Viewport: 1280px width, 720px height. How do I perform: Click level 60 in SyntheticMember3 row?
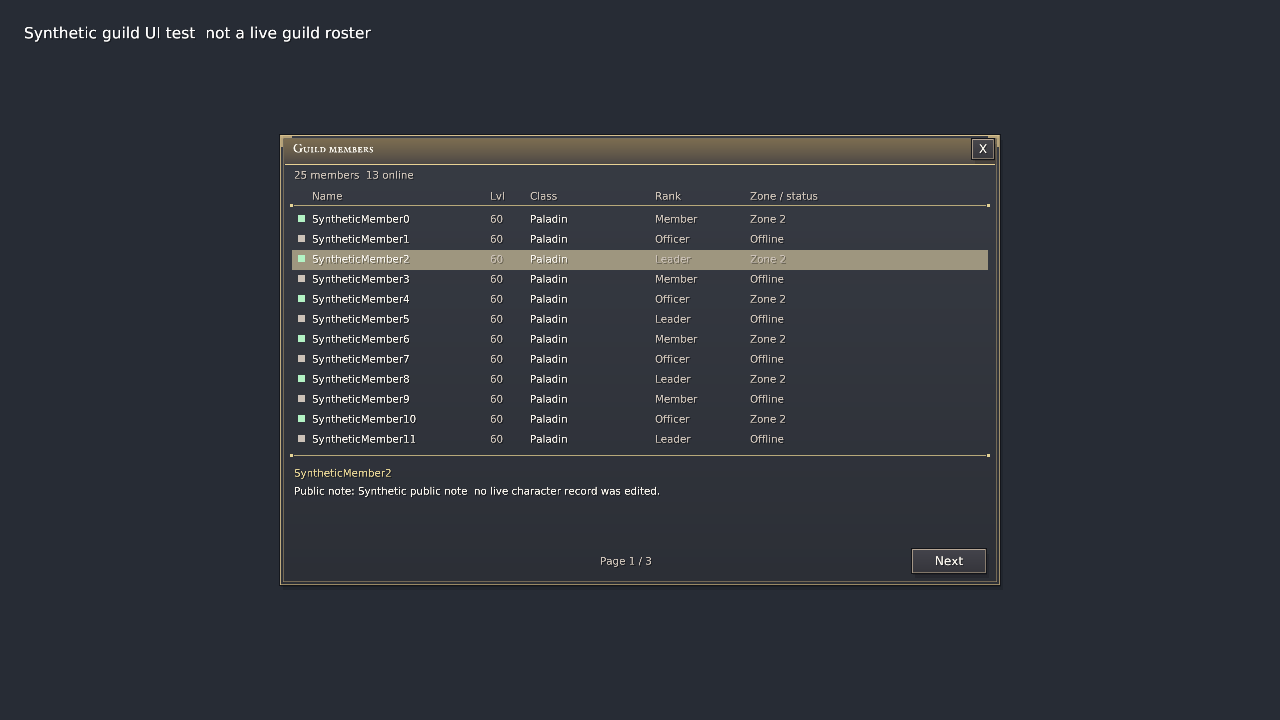[x=497, y=279]
